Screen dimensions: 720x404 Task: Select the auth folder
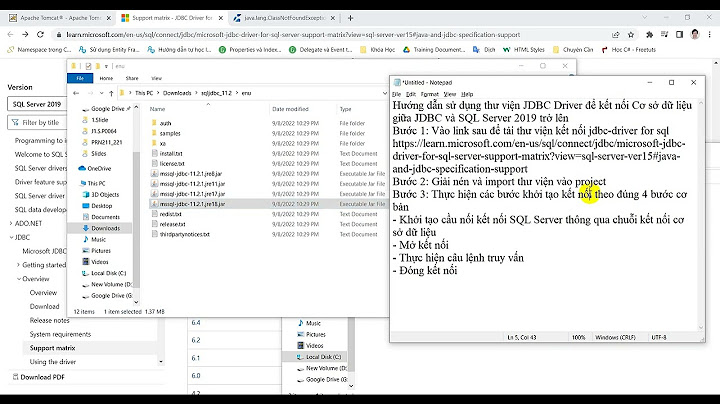[165, 123]
